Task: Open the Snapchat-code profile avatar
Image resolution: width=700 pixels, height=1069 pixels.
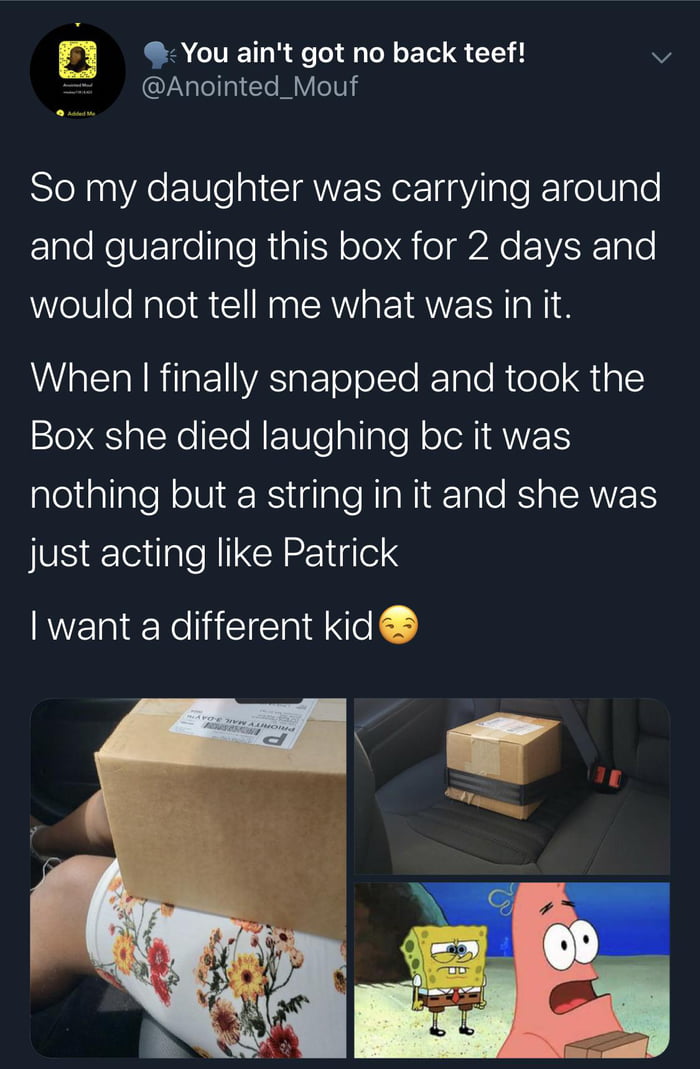Action: 77,70
